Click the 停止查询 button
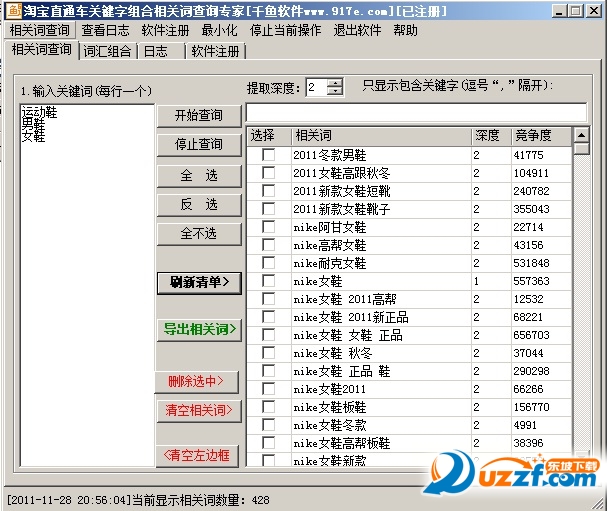The image size is (607, 511). click(x=199, y=145)
